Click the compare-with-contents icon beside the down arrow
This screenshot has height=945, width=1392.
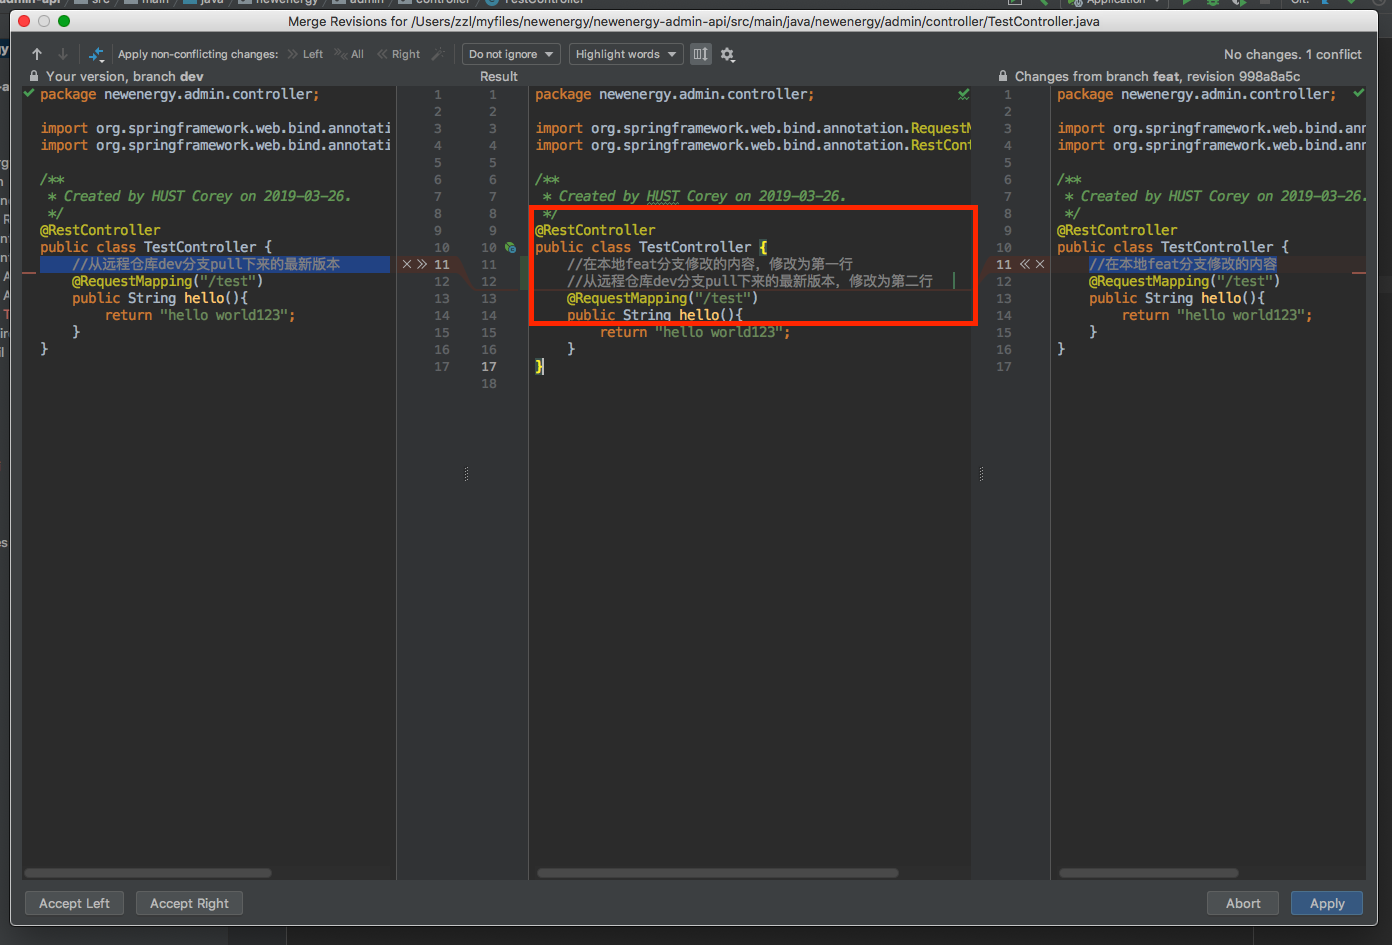(x=96, y=54)
